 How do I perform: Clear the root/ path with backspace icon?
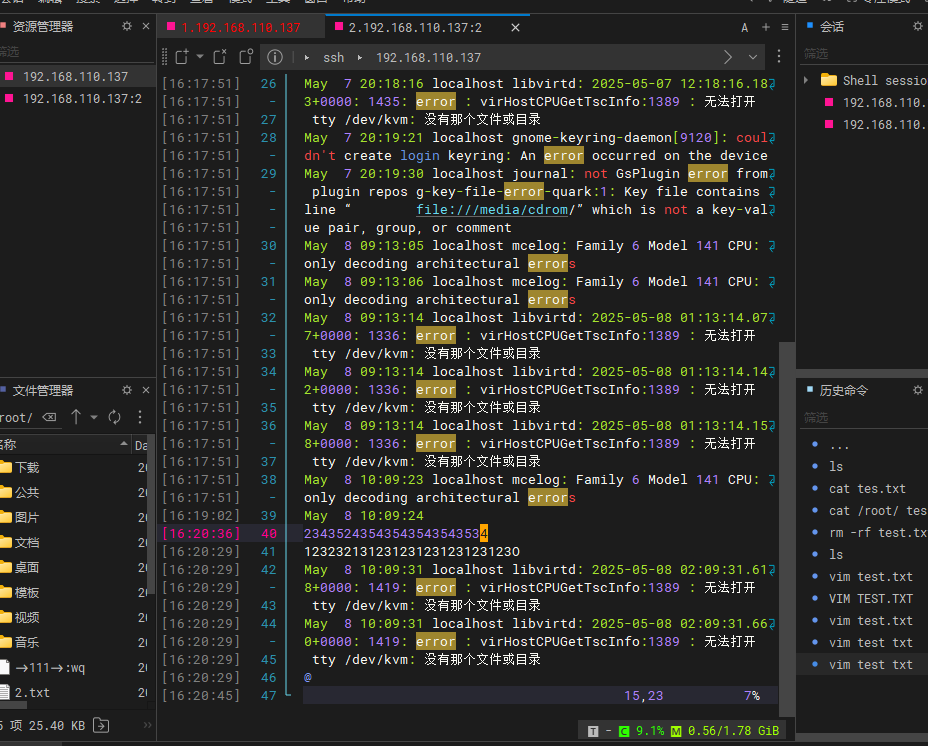point(50,417)
